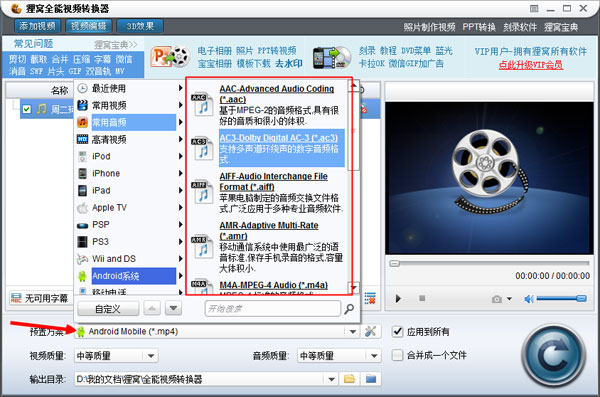Expand the 视频质量 dropdown

(151, 356)
